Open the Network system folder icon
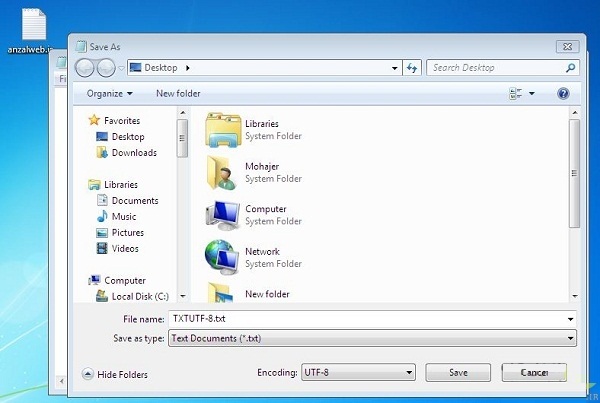 (222, 258)
